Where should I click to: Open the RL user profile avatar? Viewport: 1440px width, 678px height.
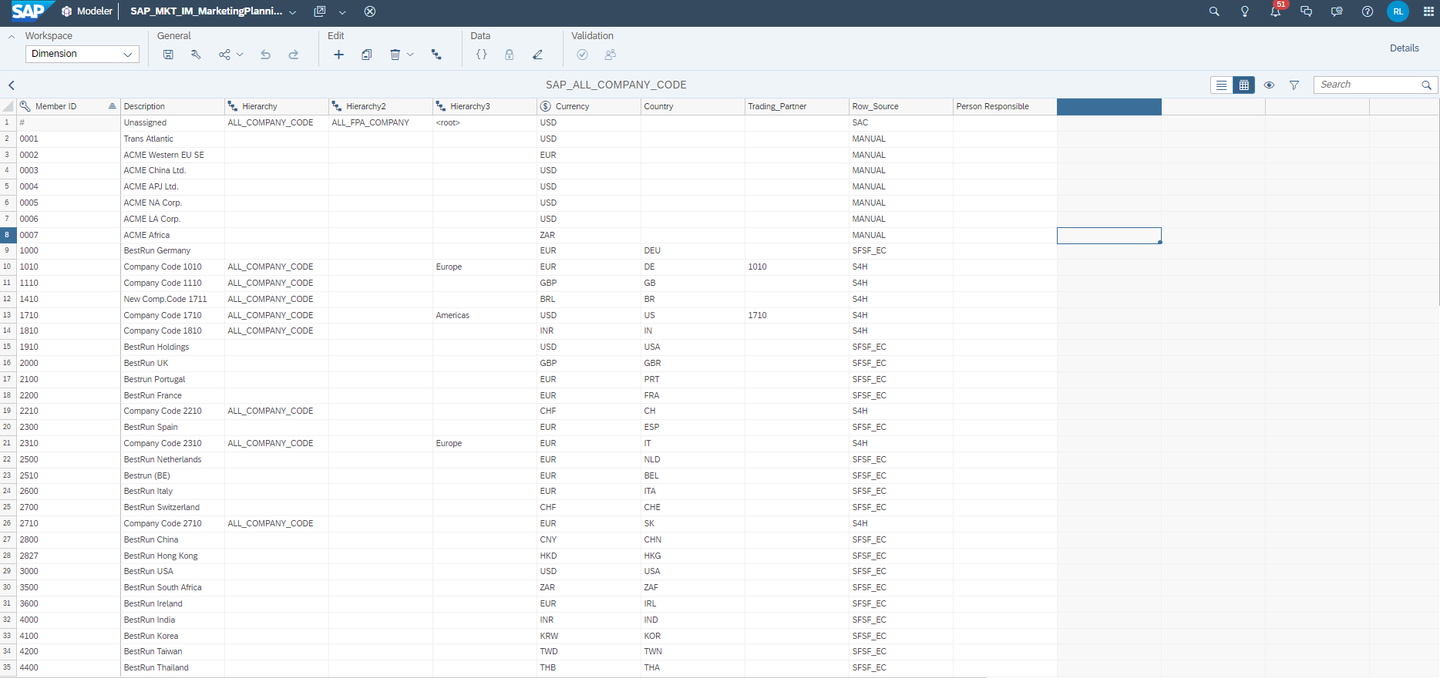[x=1397, y=12]
